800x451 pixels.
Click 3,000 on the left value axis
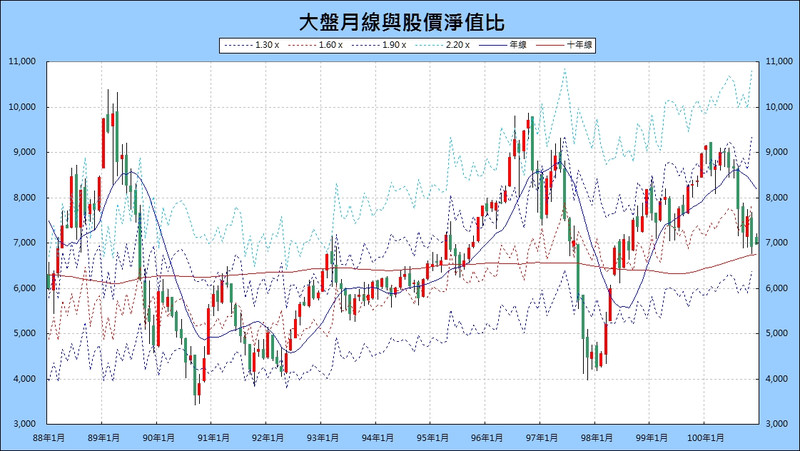pos(24,423)
